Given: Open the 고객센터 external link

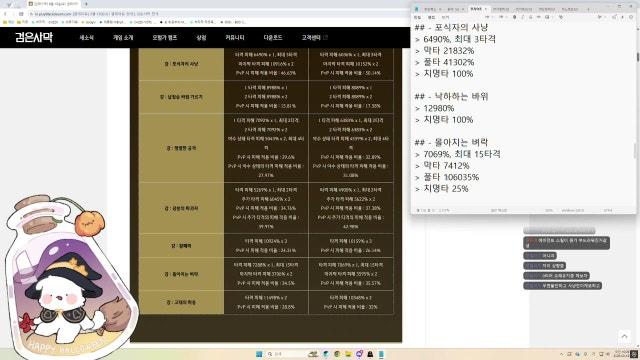Looking at the screenshot, I should (314, 38).
